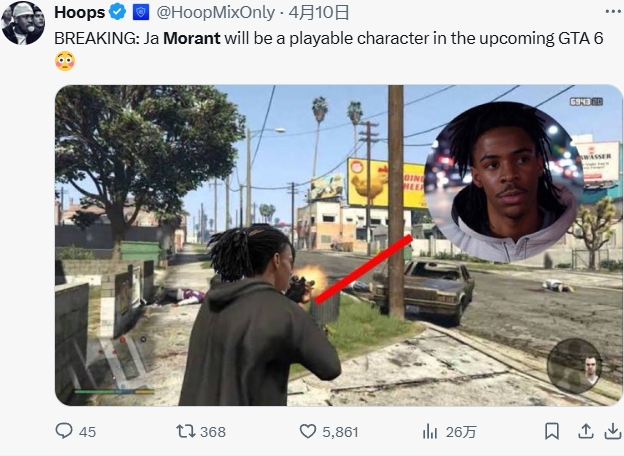Open the Hoops profile avatar
This screenshot has width=624, height=456.
click(x=23, y=23)
